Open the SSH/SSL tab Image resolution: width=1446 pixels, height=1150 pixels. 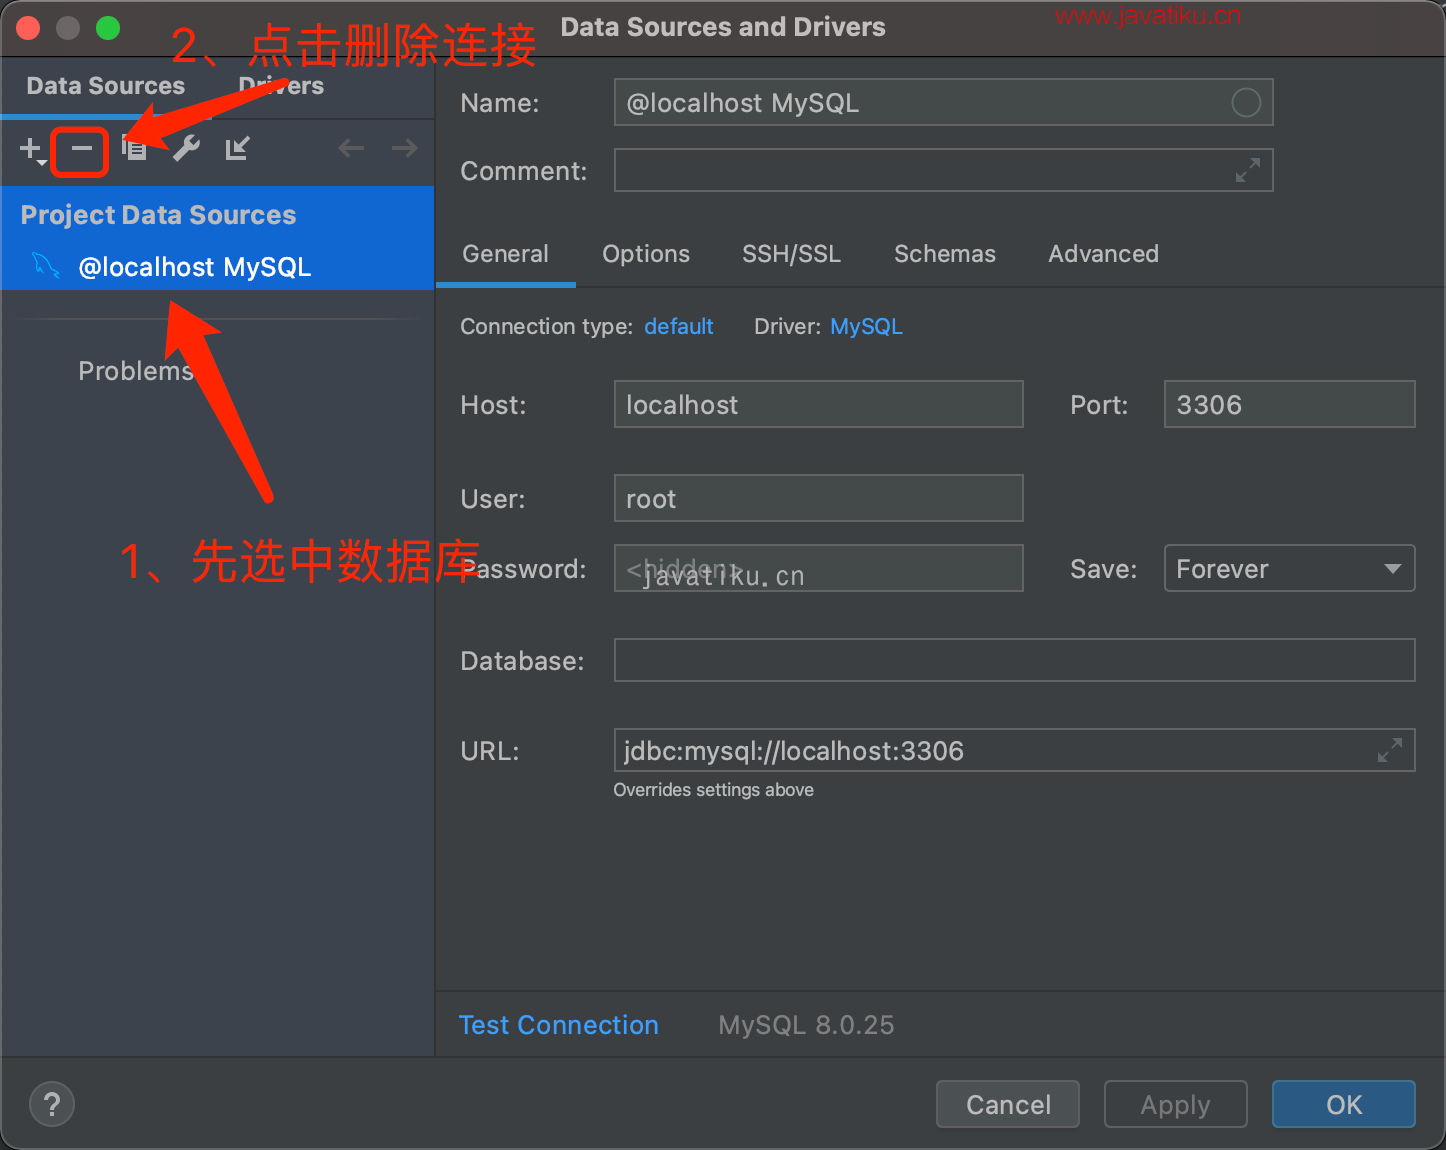coord(791,254)
